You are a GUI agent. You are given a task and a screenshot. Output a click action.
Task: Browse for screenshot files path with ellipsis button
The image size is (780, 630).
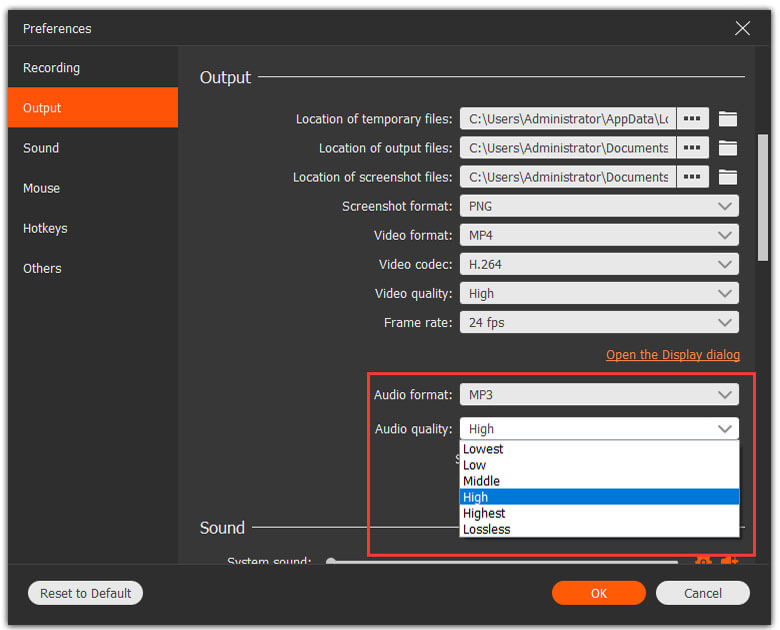point(692,177)
